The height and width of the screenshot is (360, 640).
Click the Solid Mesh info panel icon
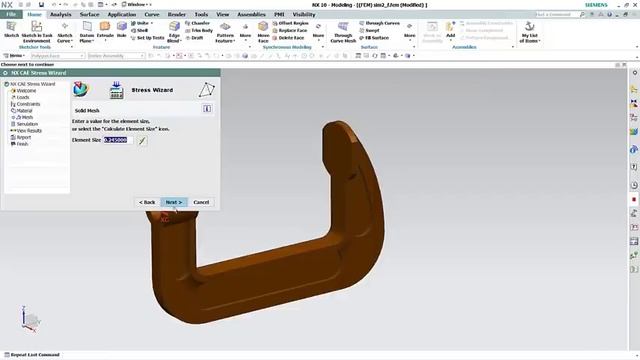click(207, 109)
